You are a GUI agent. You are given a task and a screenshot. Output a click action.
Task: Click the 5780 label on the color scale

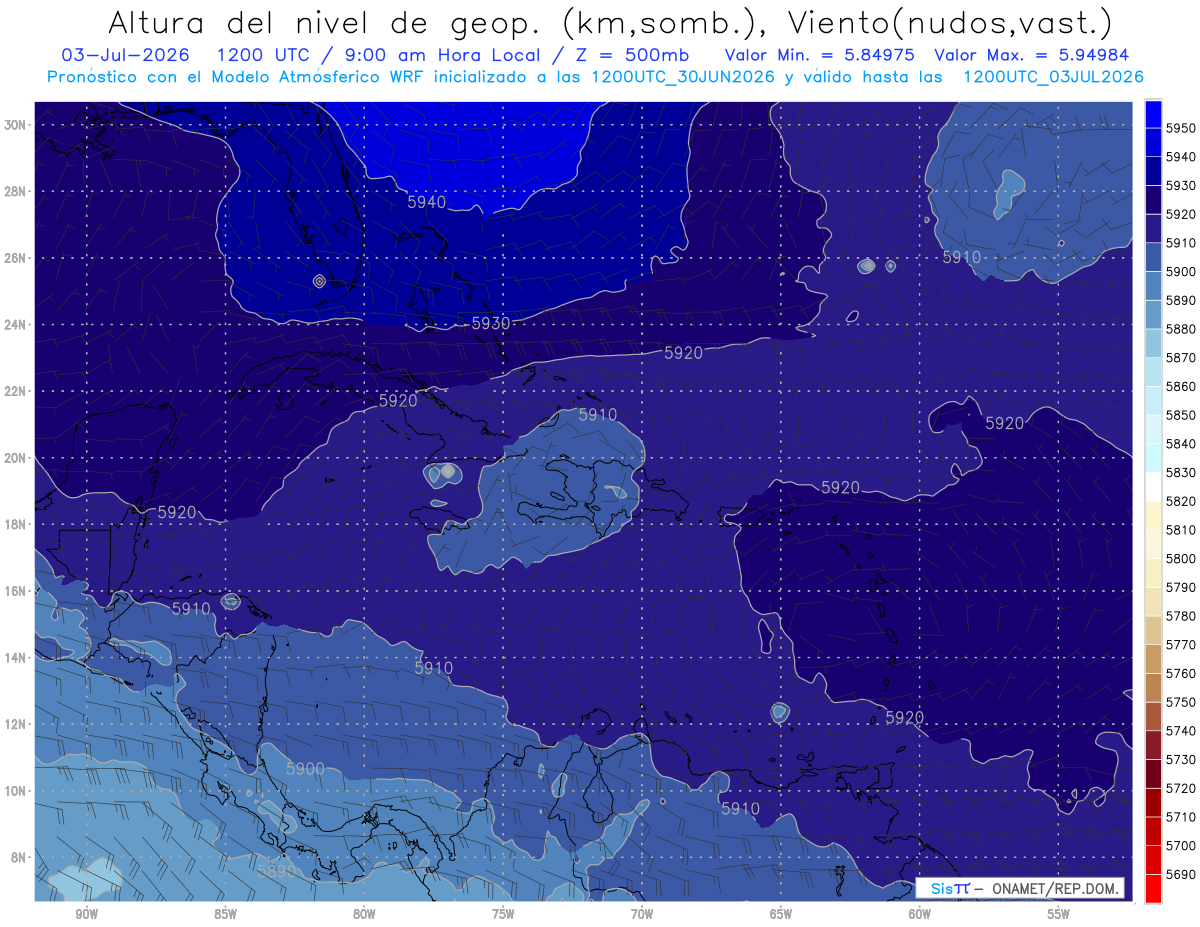click(1180, 616)
